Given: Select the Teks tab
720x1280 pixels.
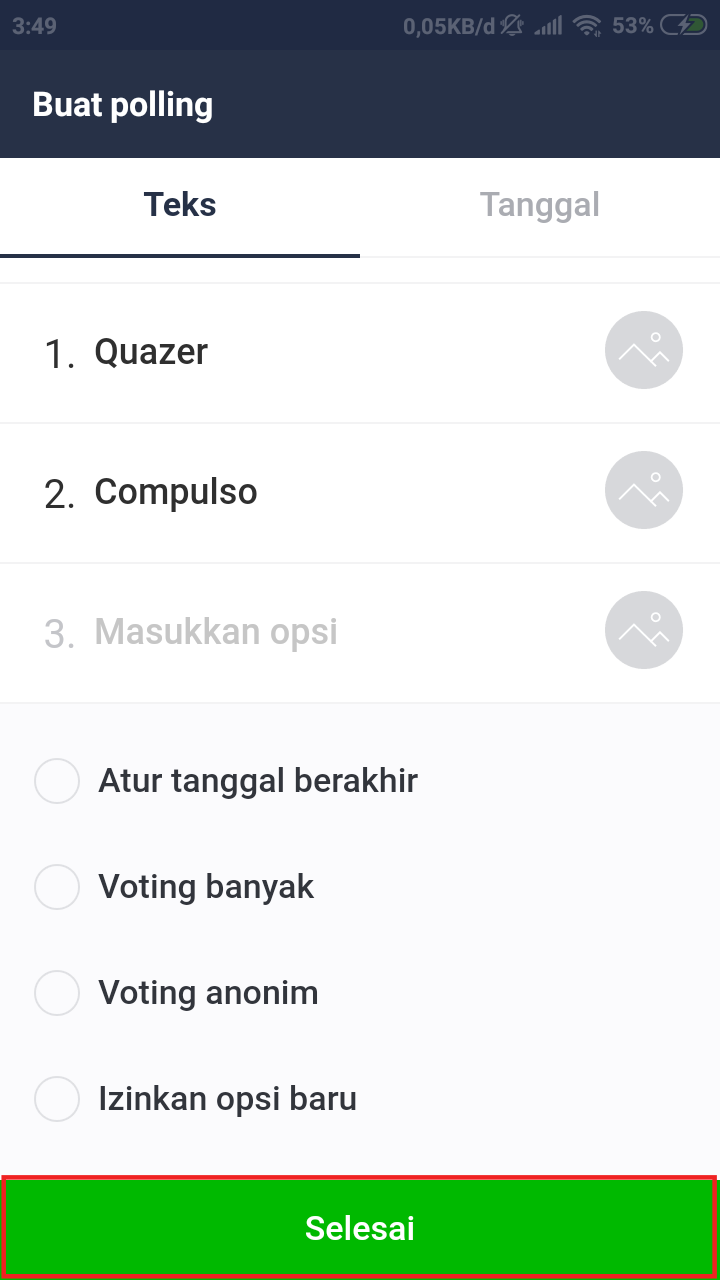Looking at the screenshot, I should coord(180,205).
